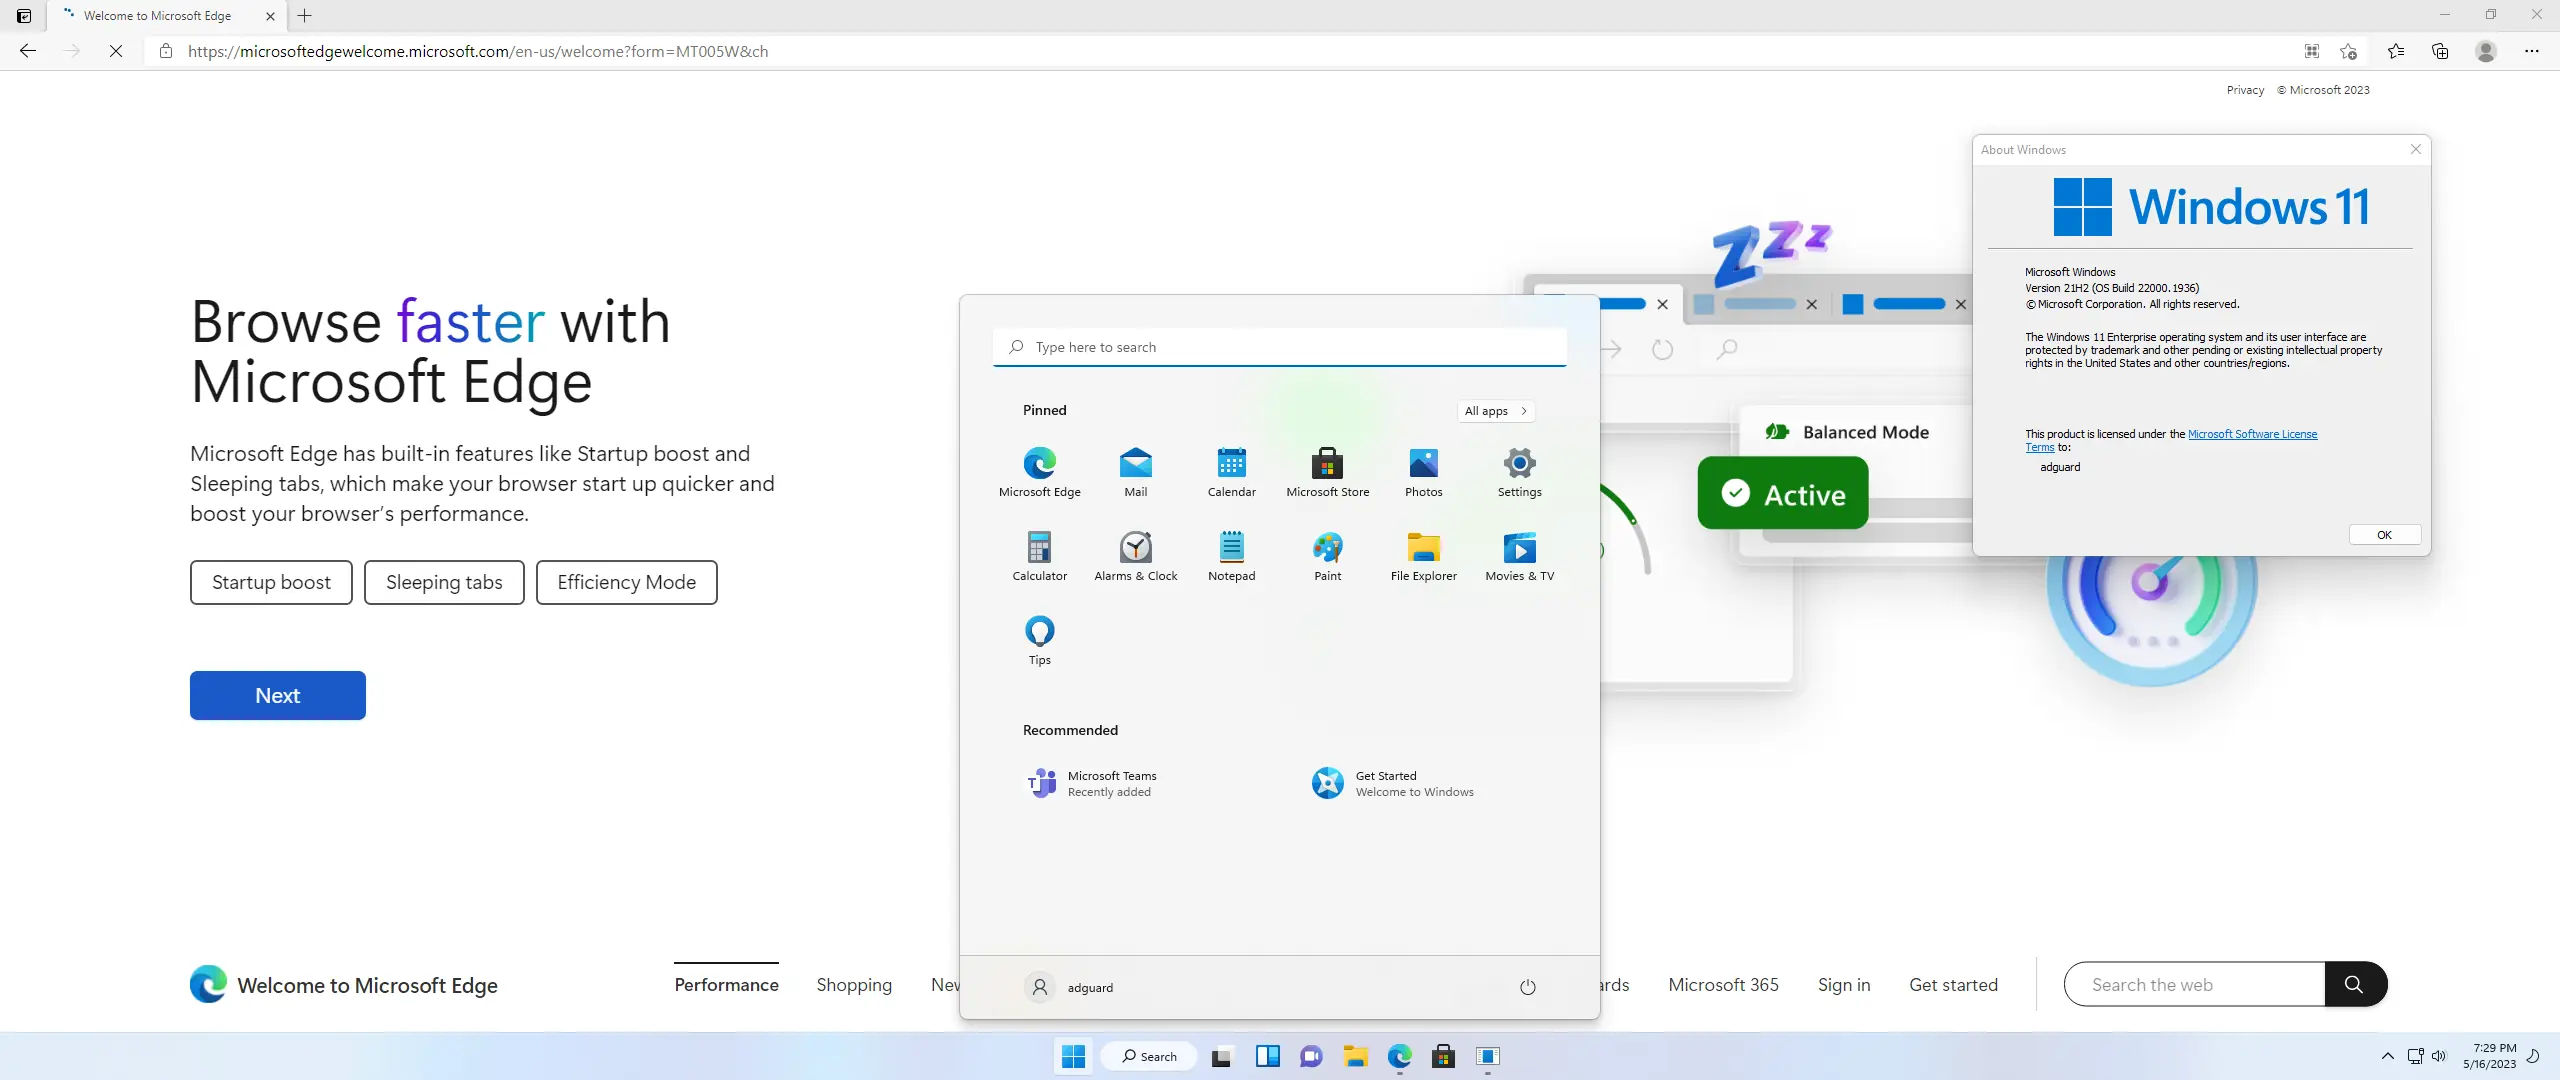Viewport: 2560px width, 1080px height.
Task: Open the Movies & TV app
Action: pos(1519,555)
